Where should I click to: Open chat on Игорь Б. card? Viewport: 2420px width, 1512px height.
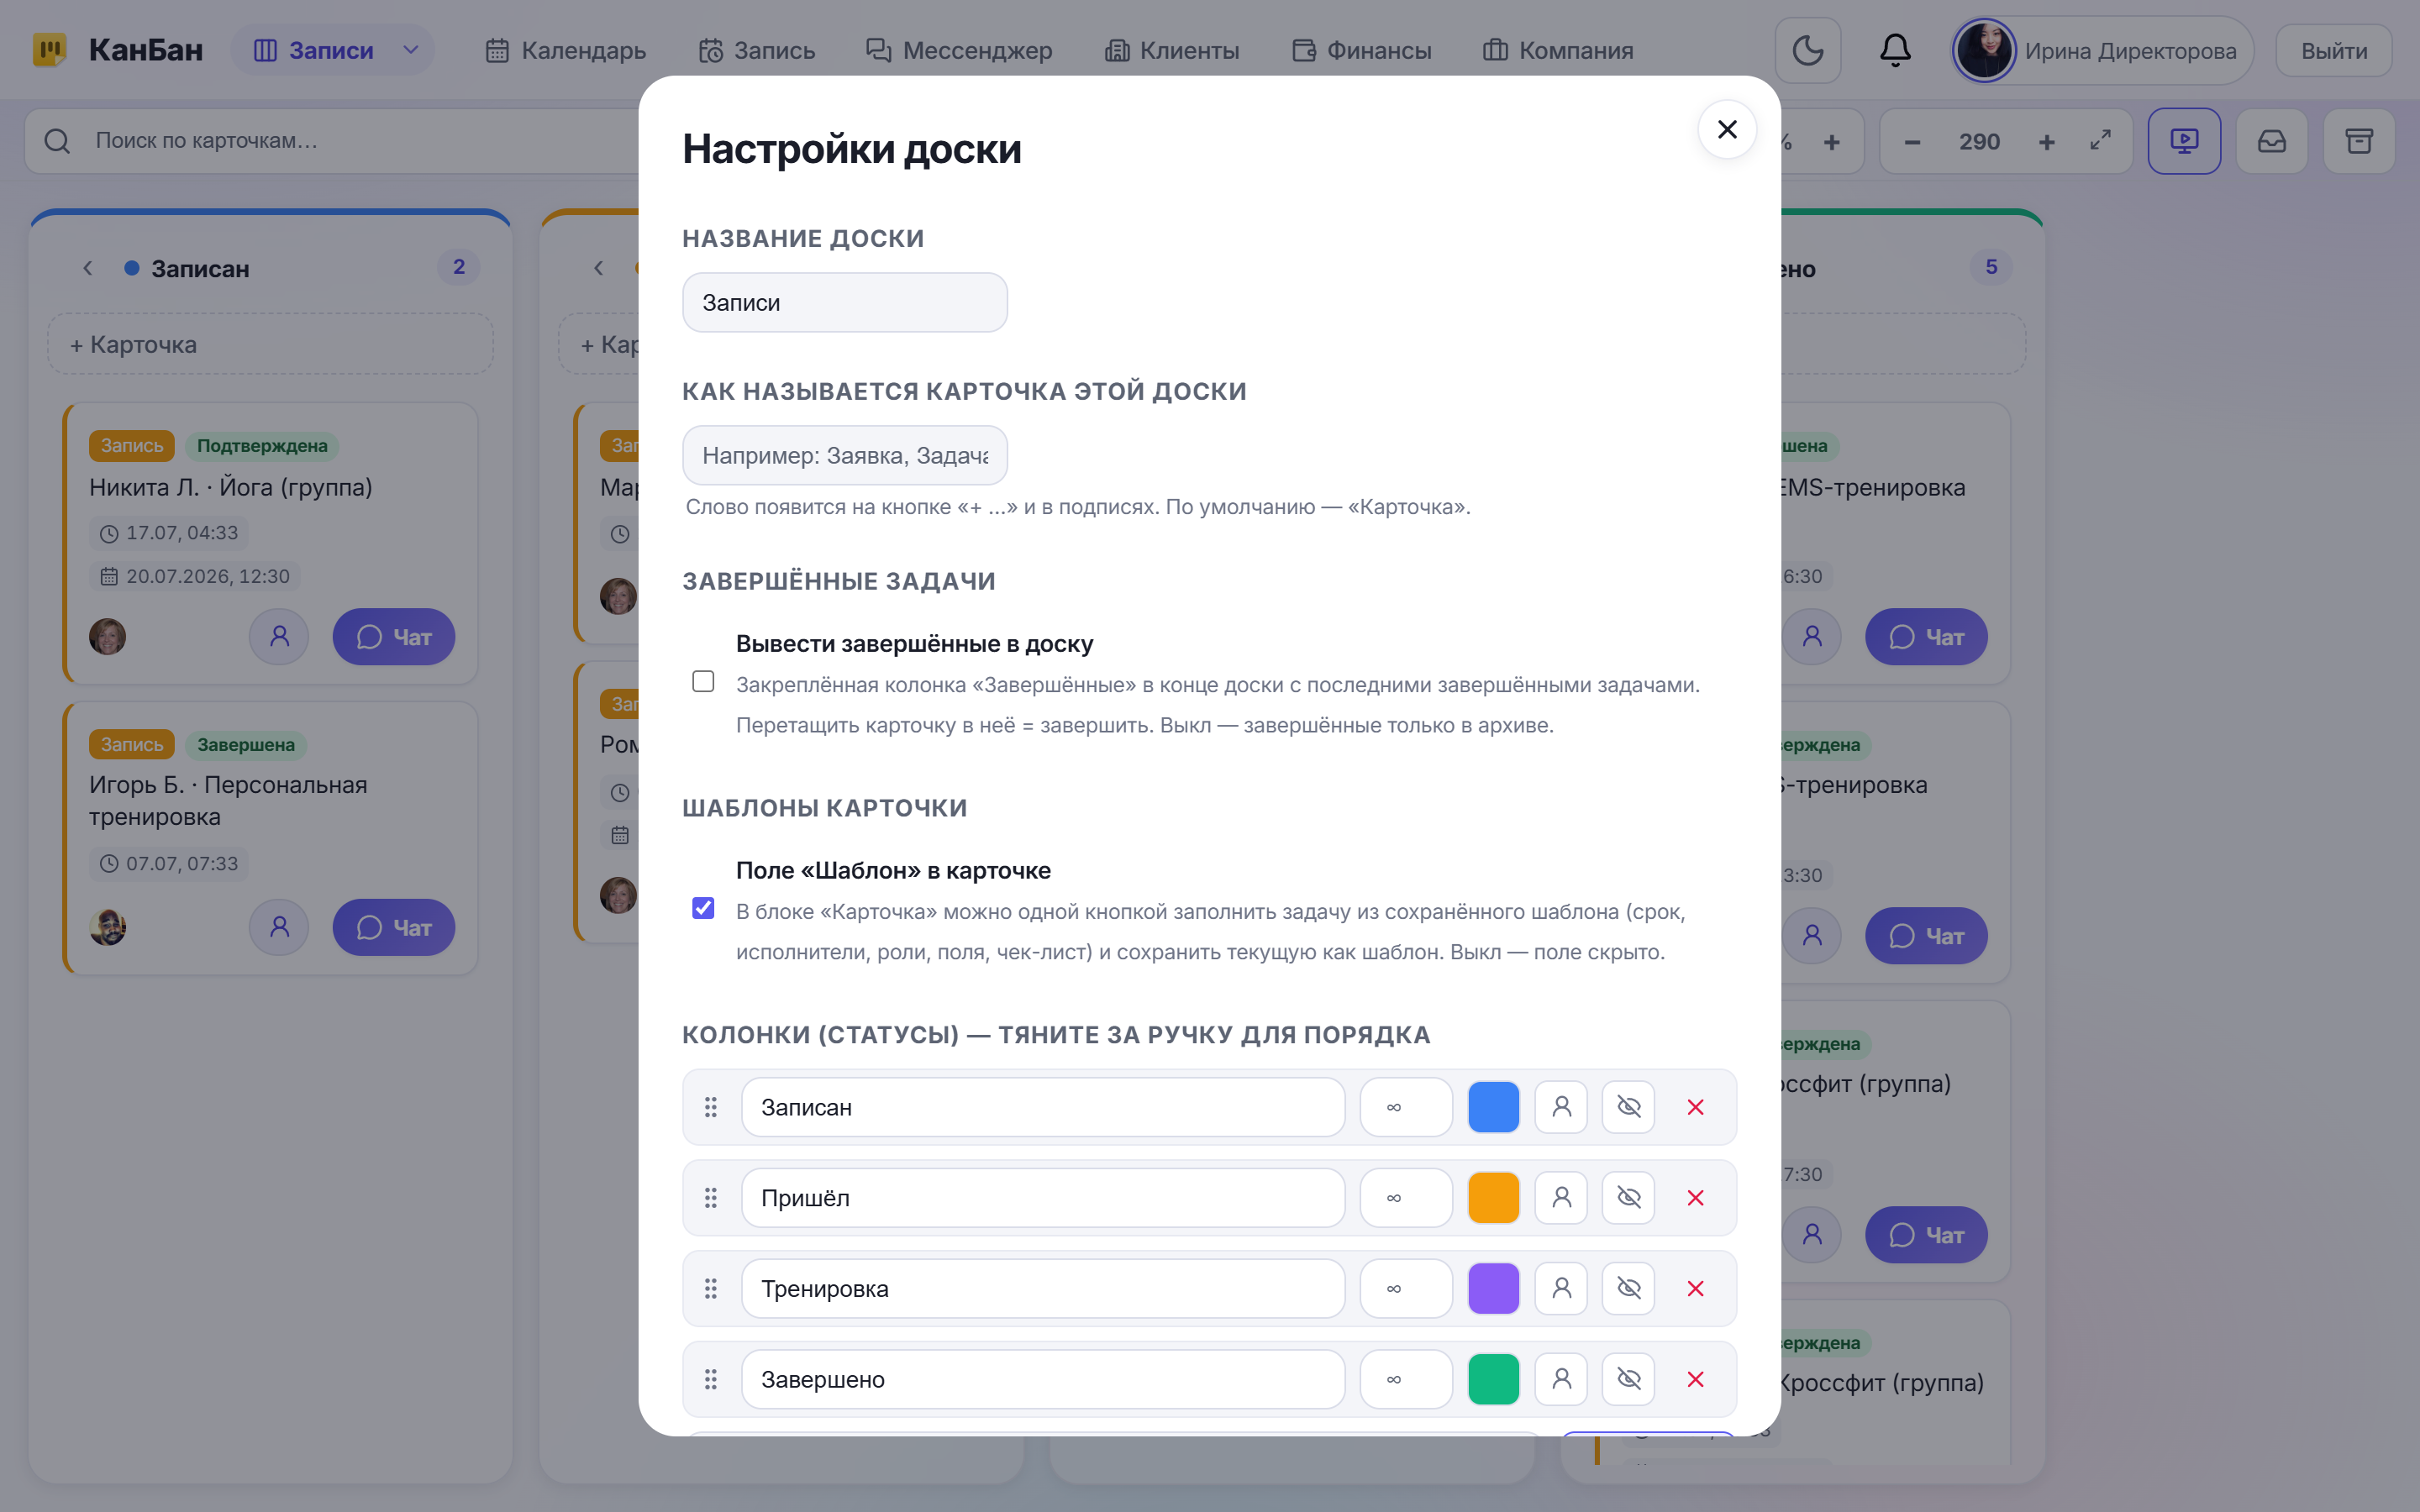393,928
